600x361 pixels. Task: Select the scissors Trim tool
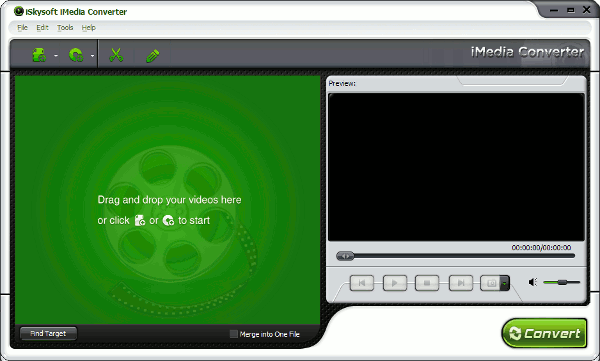click(116, 55)
